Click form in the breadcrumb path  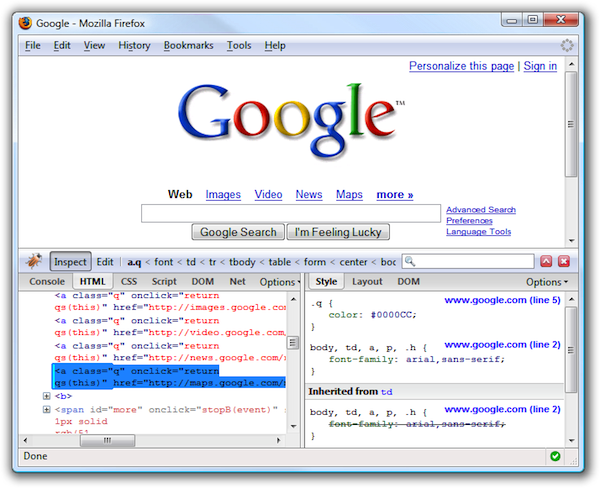(315, 262)
